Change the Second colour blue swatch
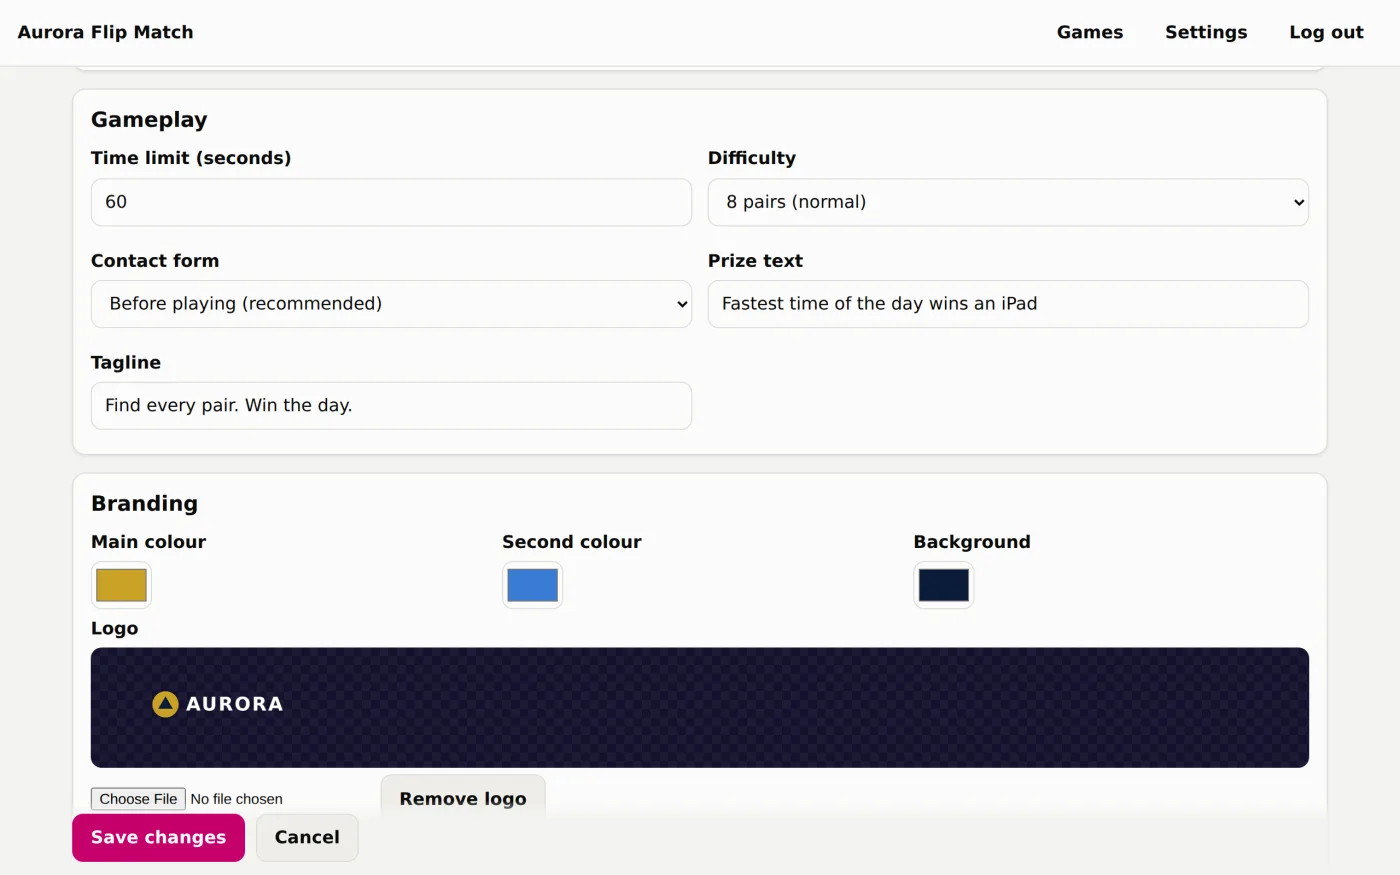 [x=532, y=585]
